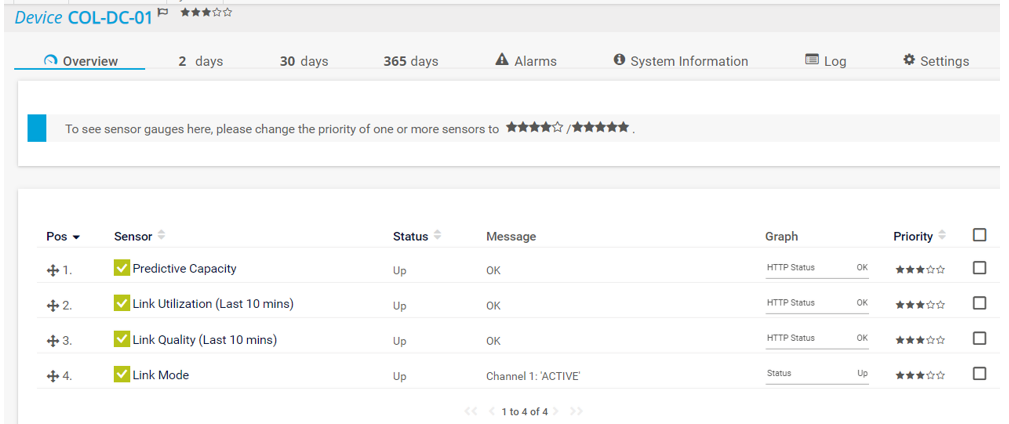Screen dimensions: 1009x424
Task: Tick the checkbox for Predictive Capacity sensor
Action: point(979,268)
